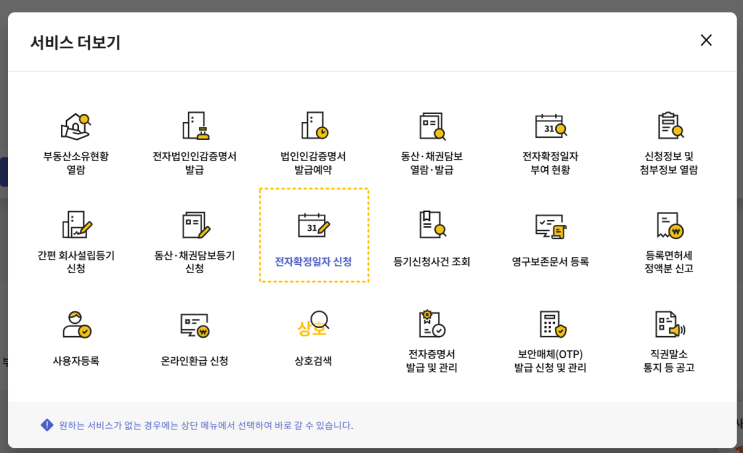The width and height of the screenshot is (743, 453).
Task: Select the 법인인감증명서 발급예약 icon
Action: [314, 126]
